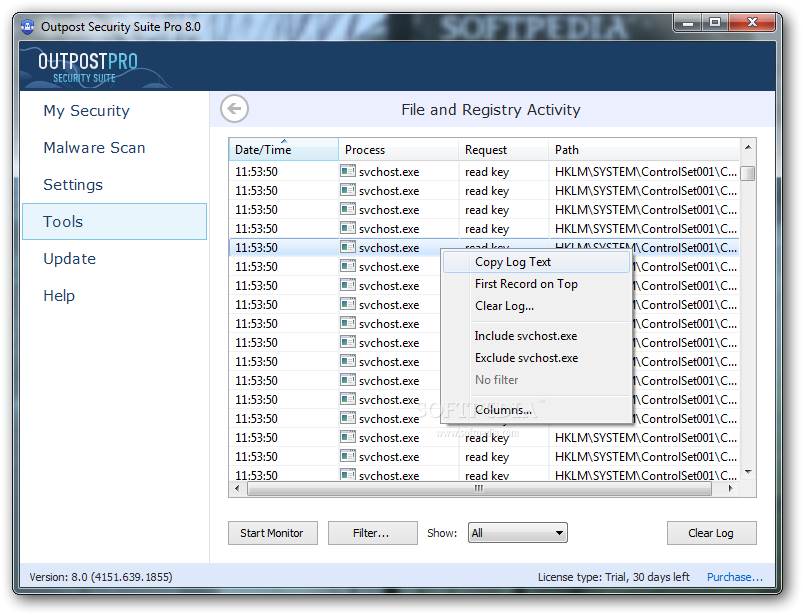Open Malware Scan section
This screenshot has width=803, height=615.
(94, 147)
